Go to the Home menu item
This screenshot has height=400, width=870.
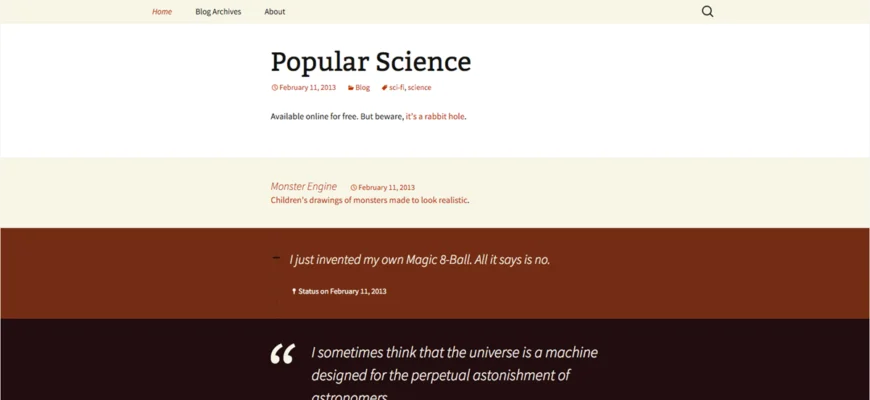pyautogui.click(x=162, y=12)
